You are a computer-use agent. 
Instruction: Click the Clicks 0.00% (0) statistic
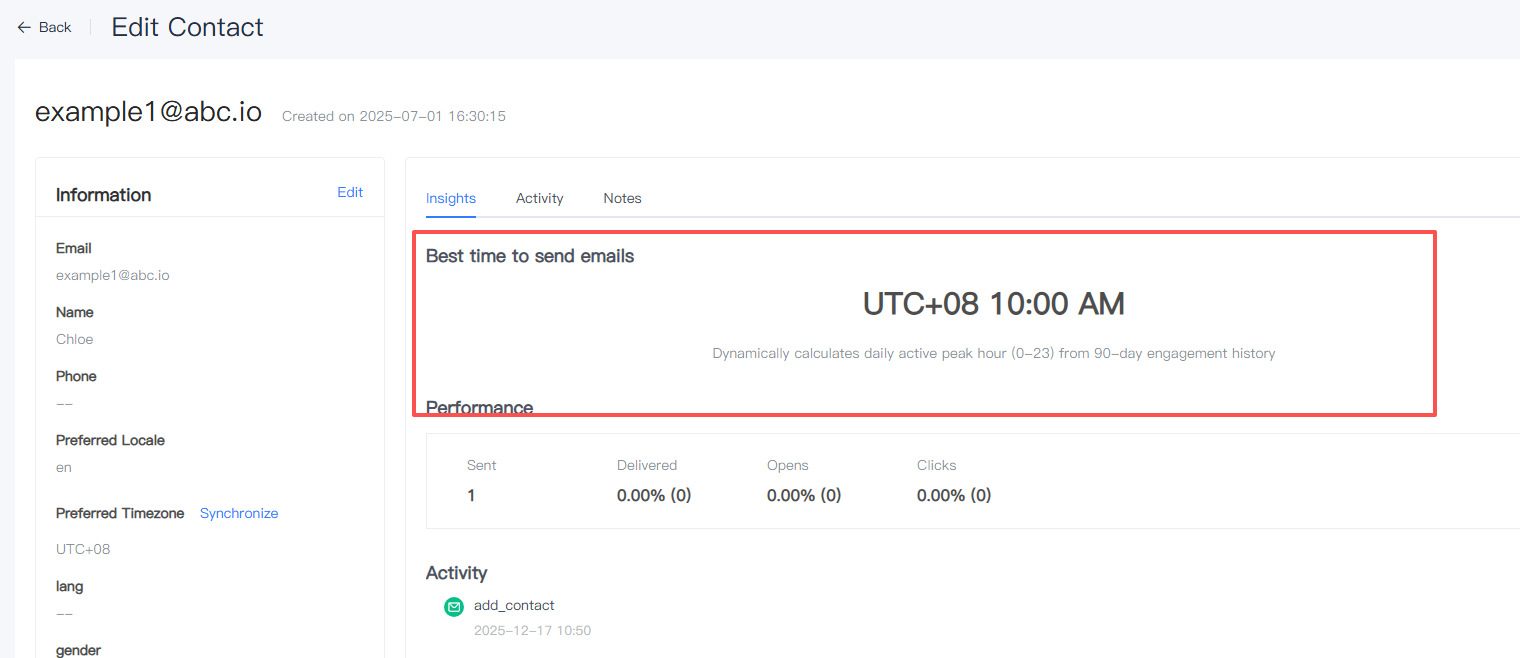click(954, 495)
